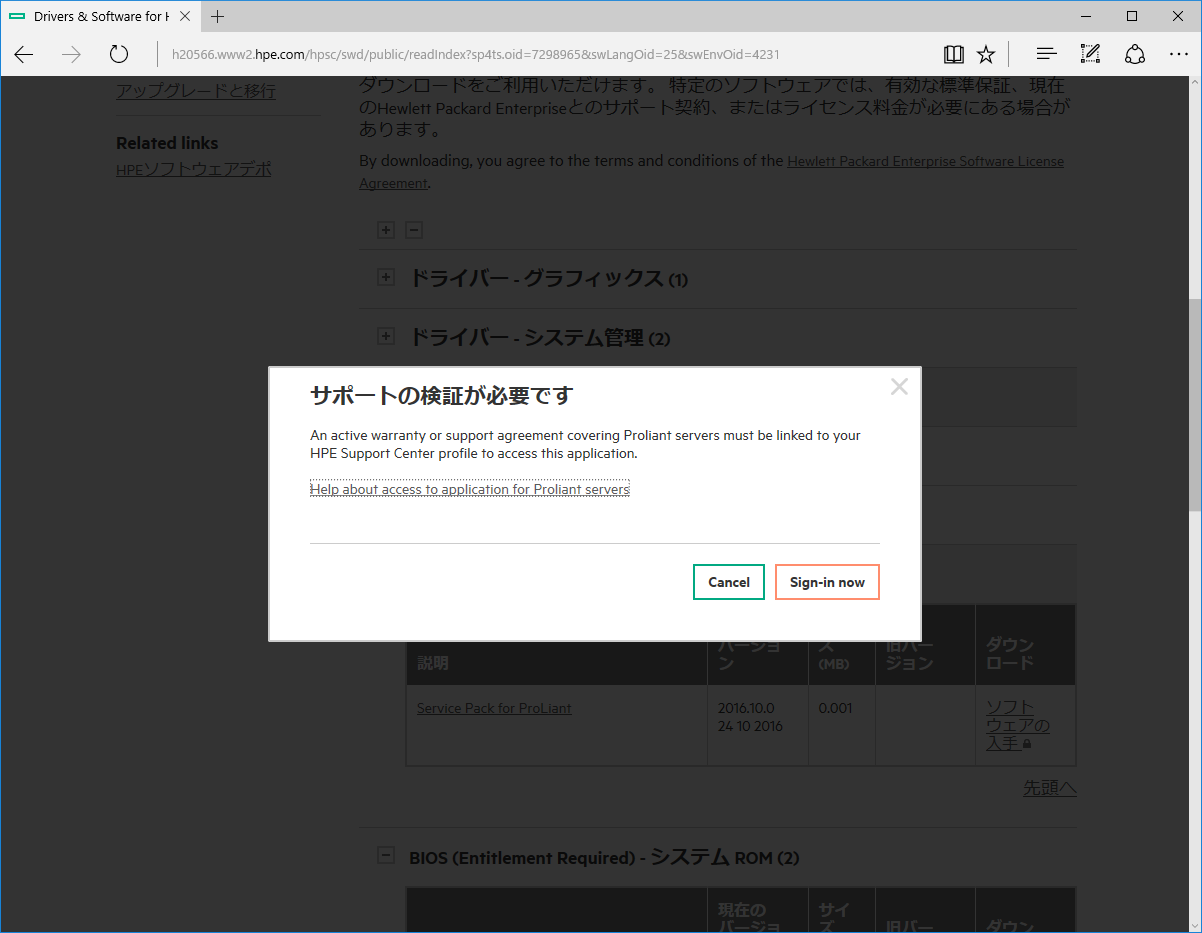The height and width of the screenshot is (933, 1202).
Task: Select the Drivers & Software tab
Action: (x=100, y=16)
